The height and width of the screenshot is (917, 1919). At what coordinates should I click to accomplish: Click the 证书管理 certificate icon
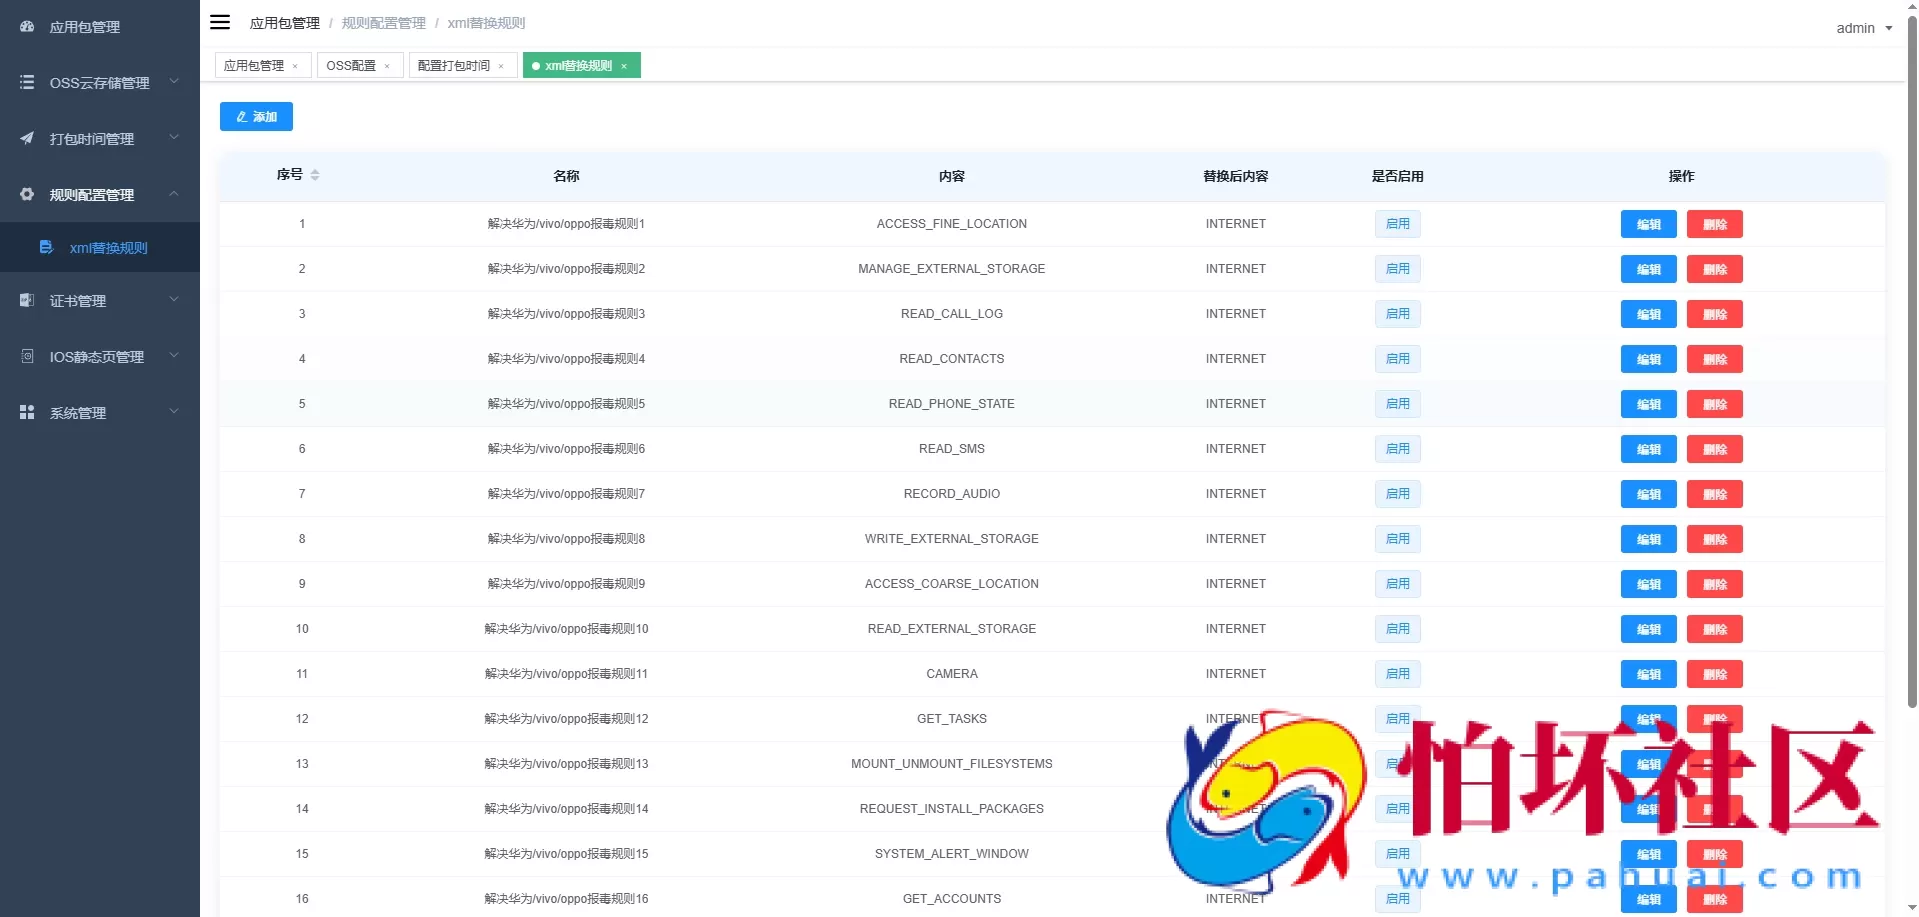[x=26, y=300]
